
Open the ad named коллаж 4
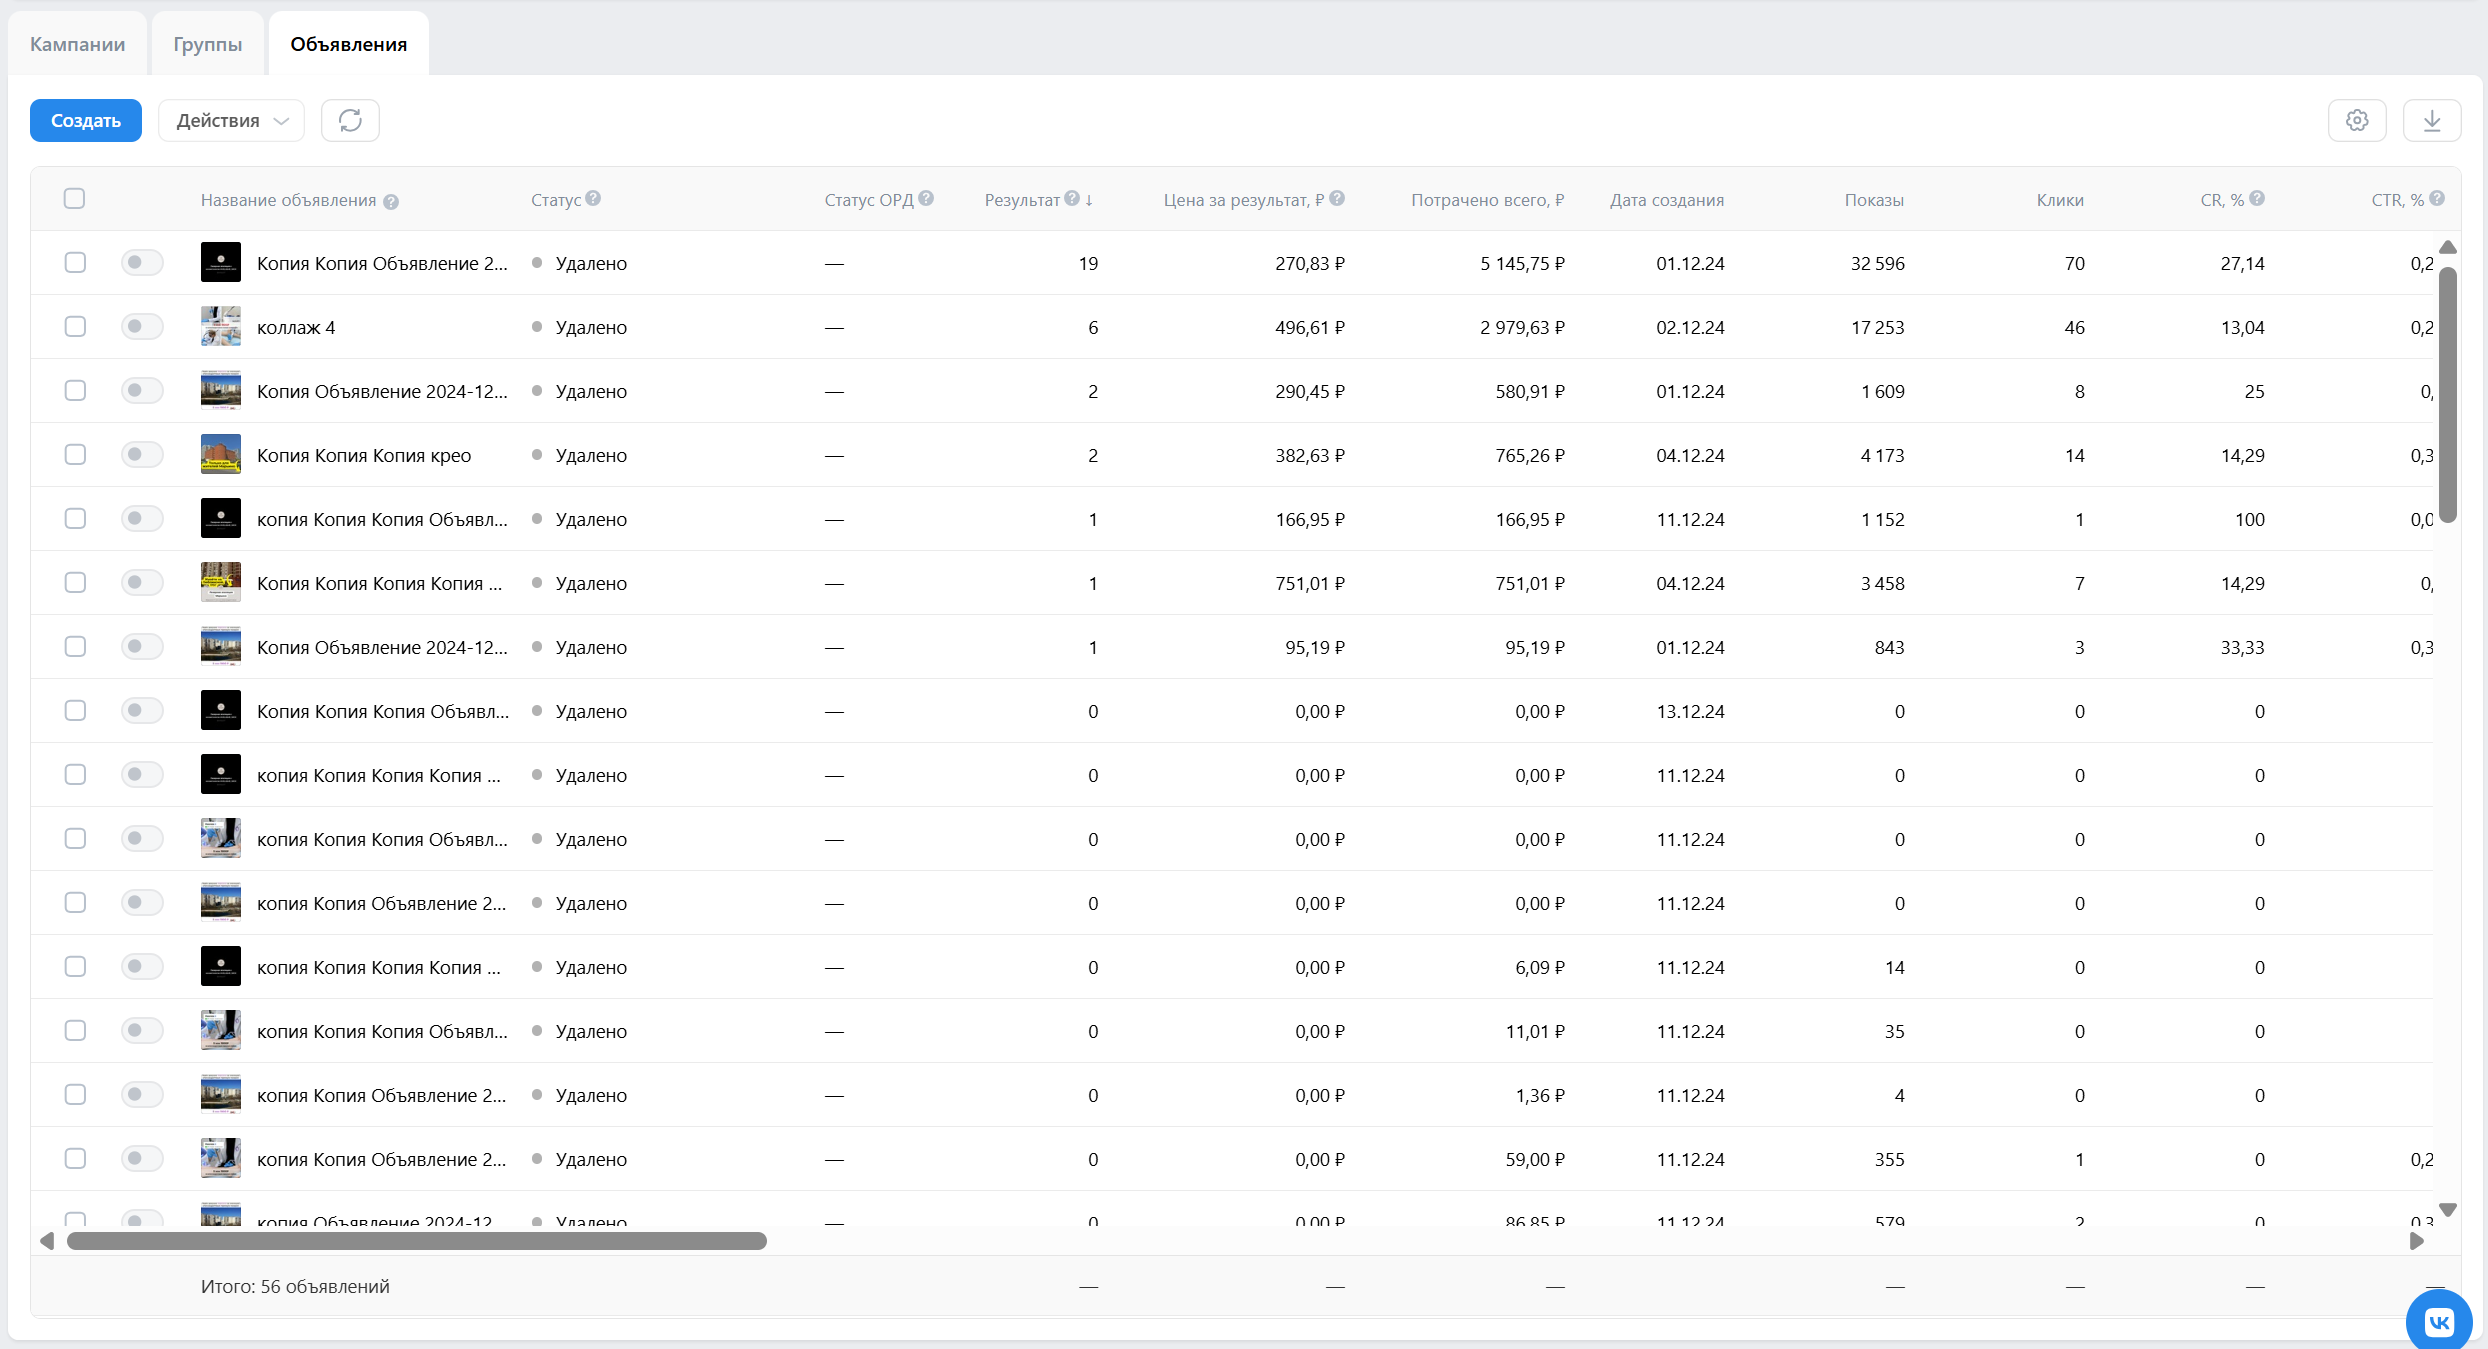[x=296, y=327]
